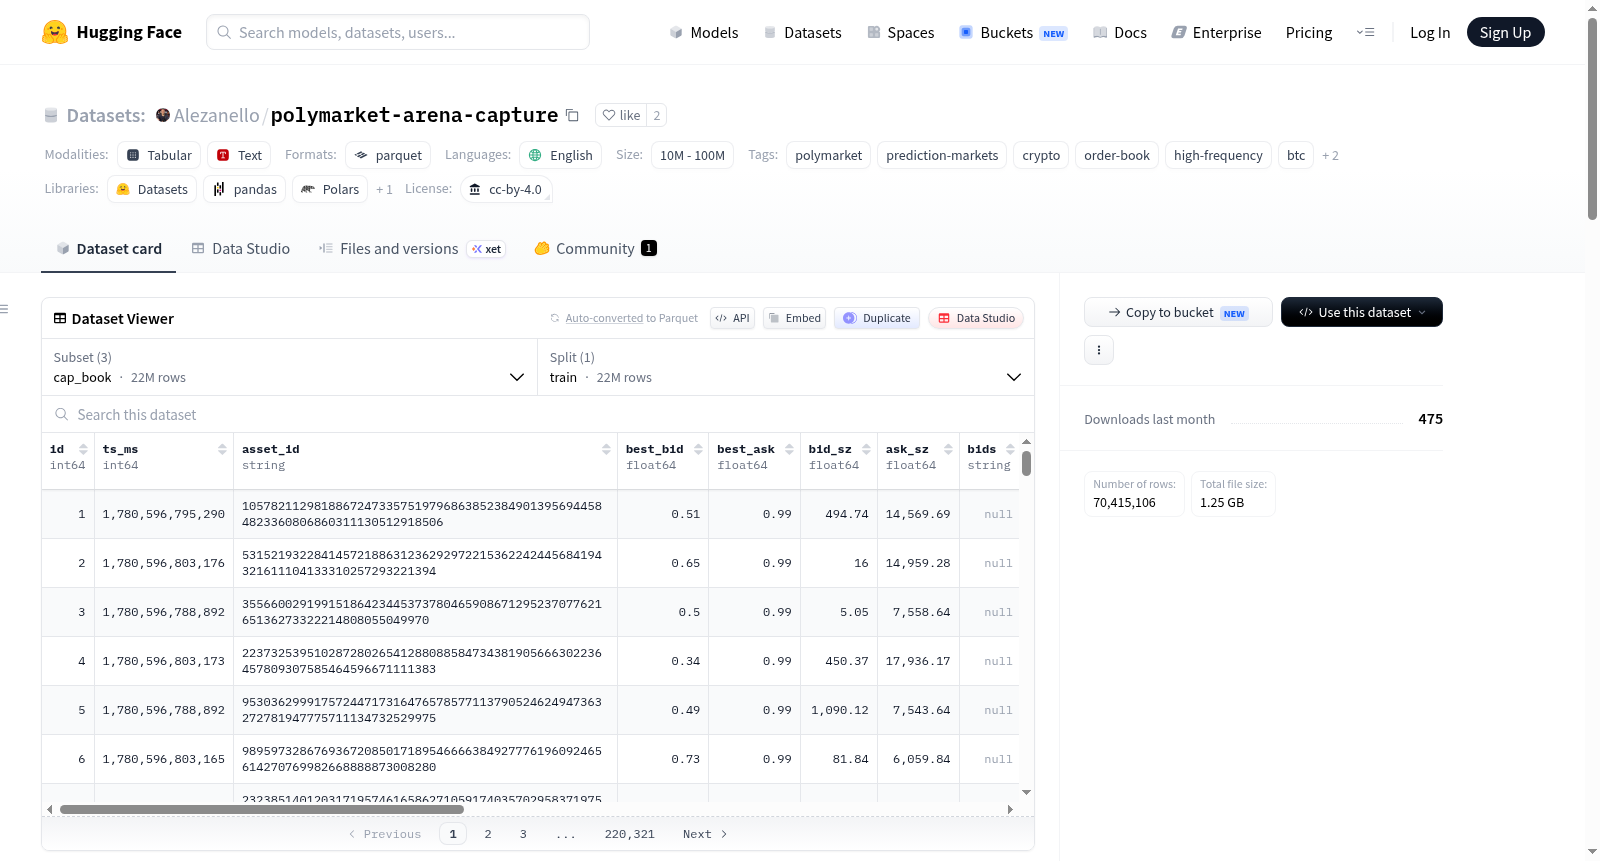This screenshot has width=1600, height=861.
Task: Click the table horizontal scrollbar
Action: [261, 809]
